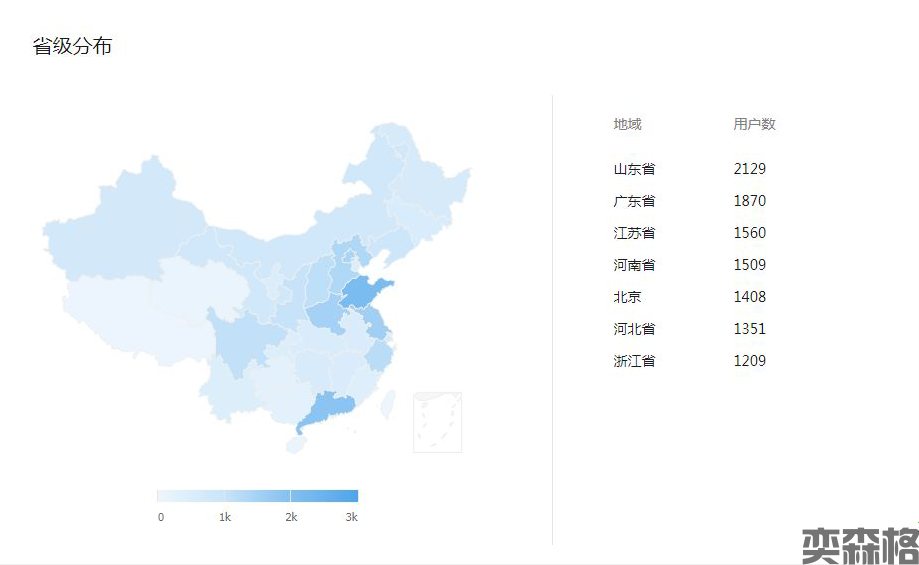
Task: Click the 1509 user count for 河南省
Action: pos(749,265)
